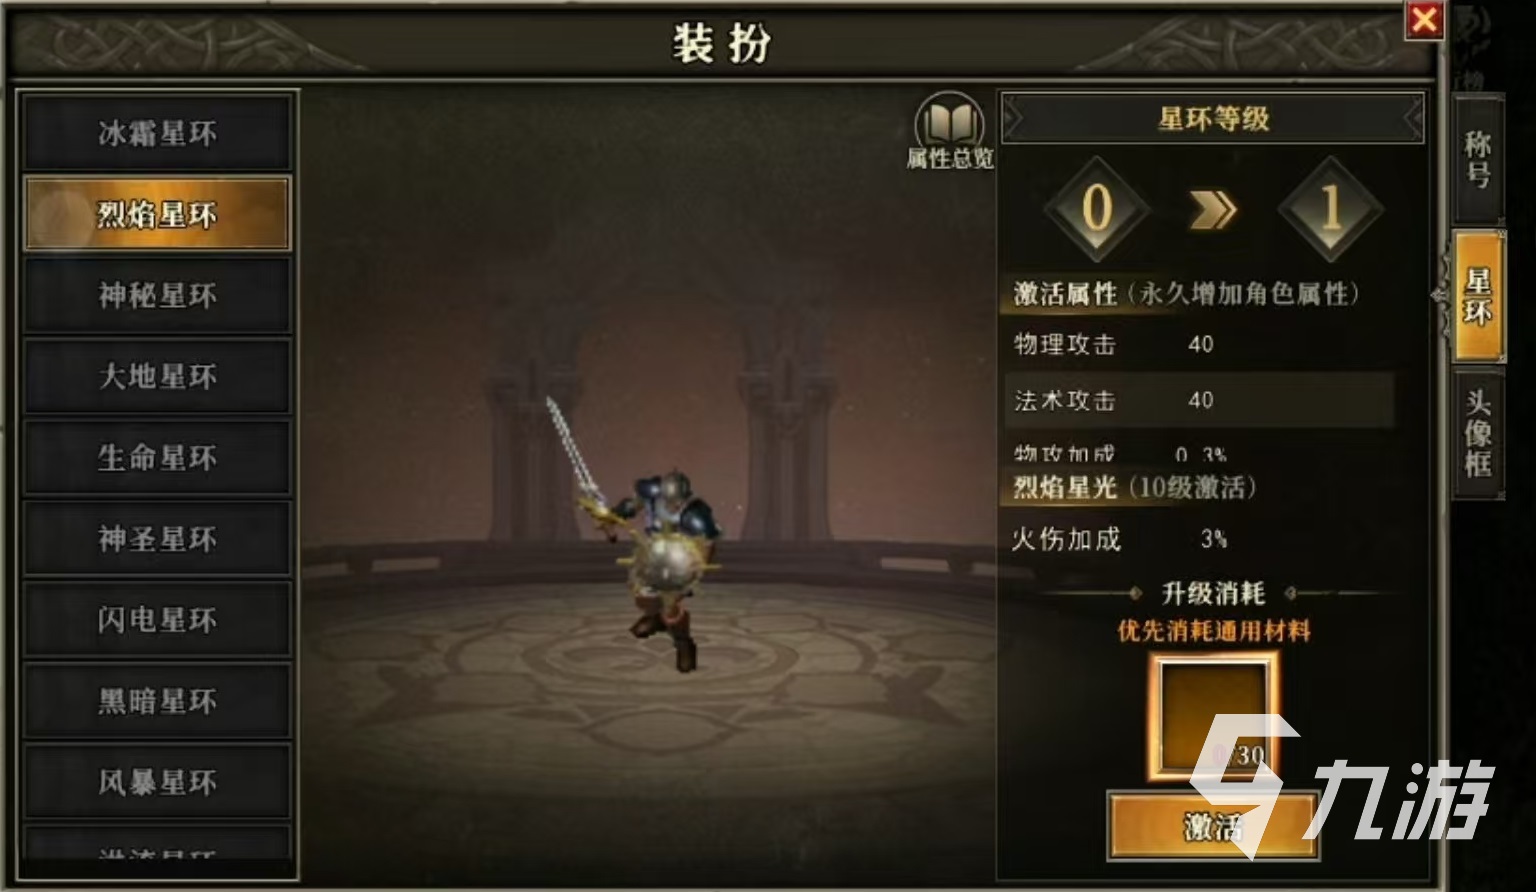
Task: Close the 装扮 window
Action: (x=1424, y=20)
